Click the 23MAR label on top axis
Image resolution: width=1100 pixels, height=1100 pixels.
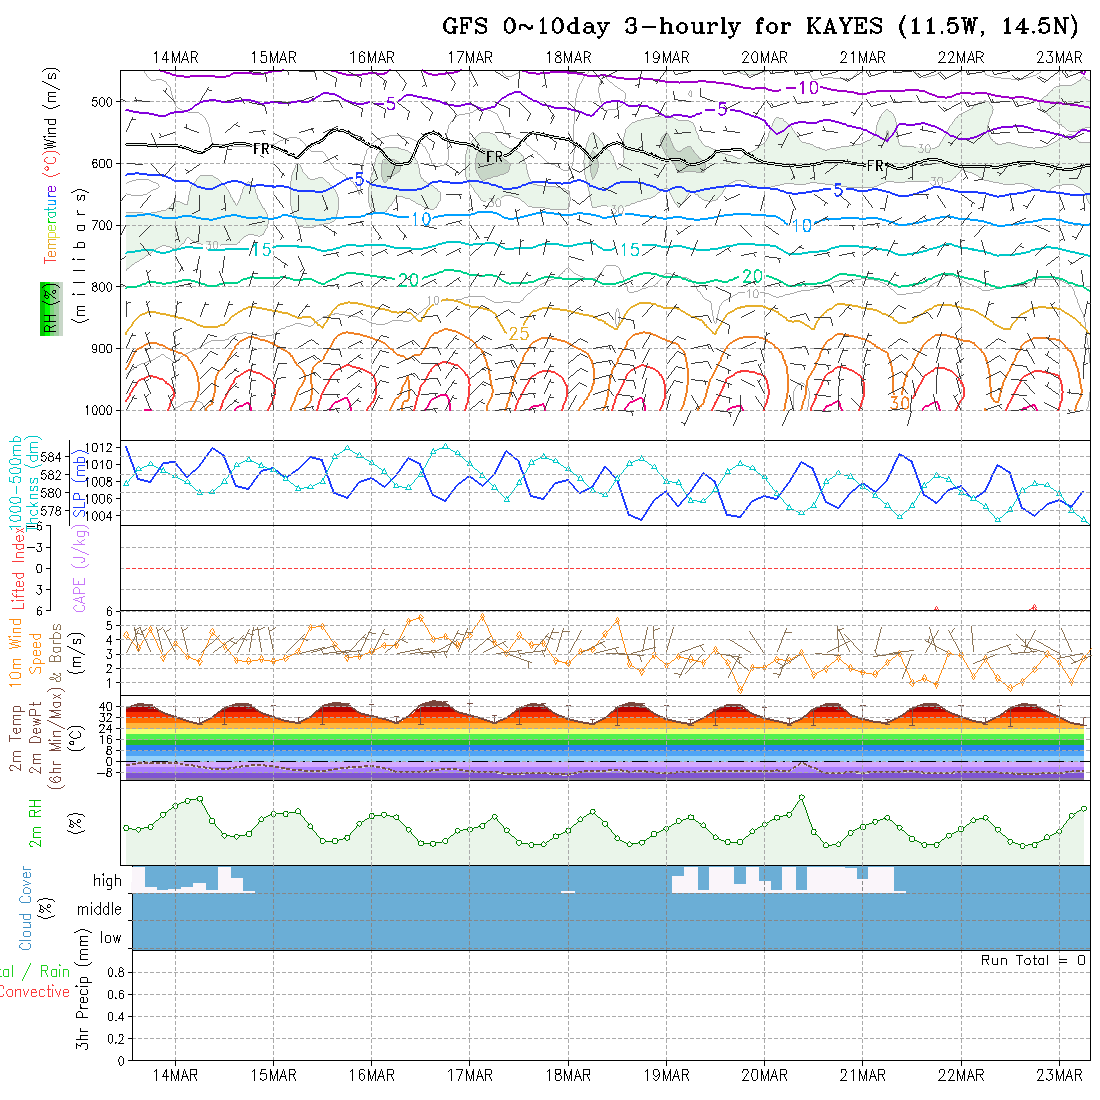(x=1060, y=57)
